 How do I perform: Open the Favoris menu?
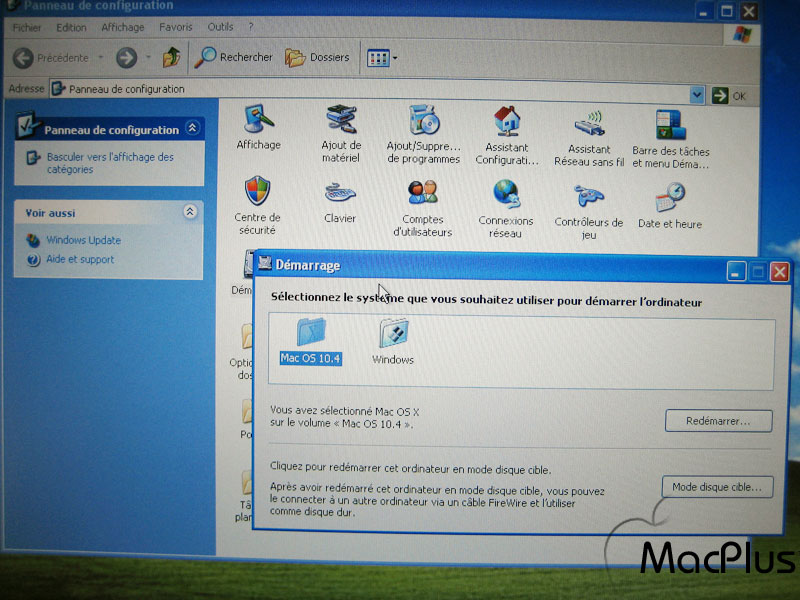click(x=176, y=27)
